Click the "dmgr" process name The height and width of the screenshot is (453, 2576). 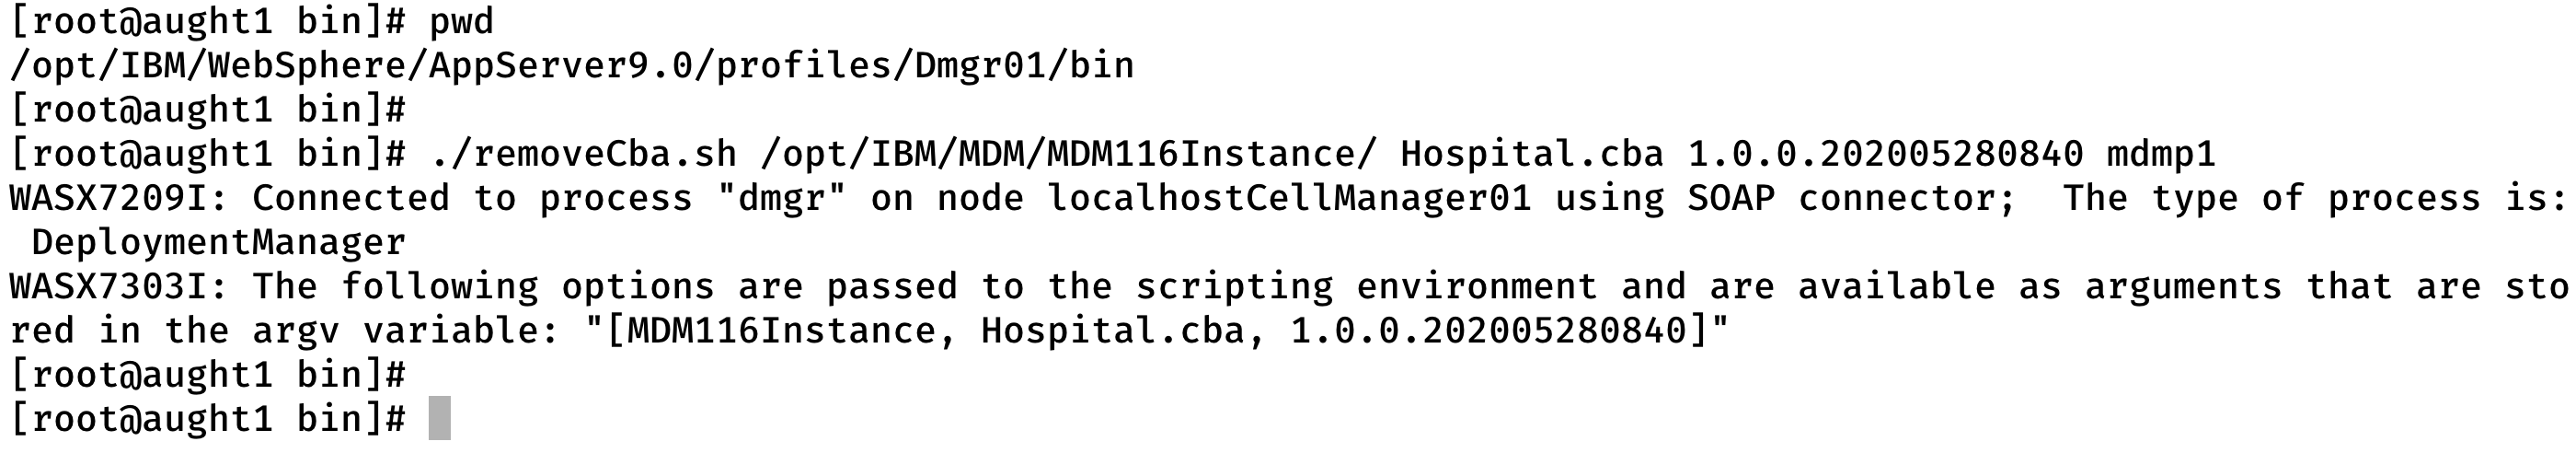pos(782,198)
